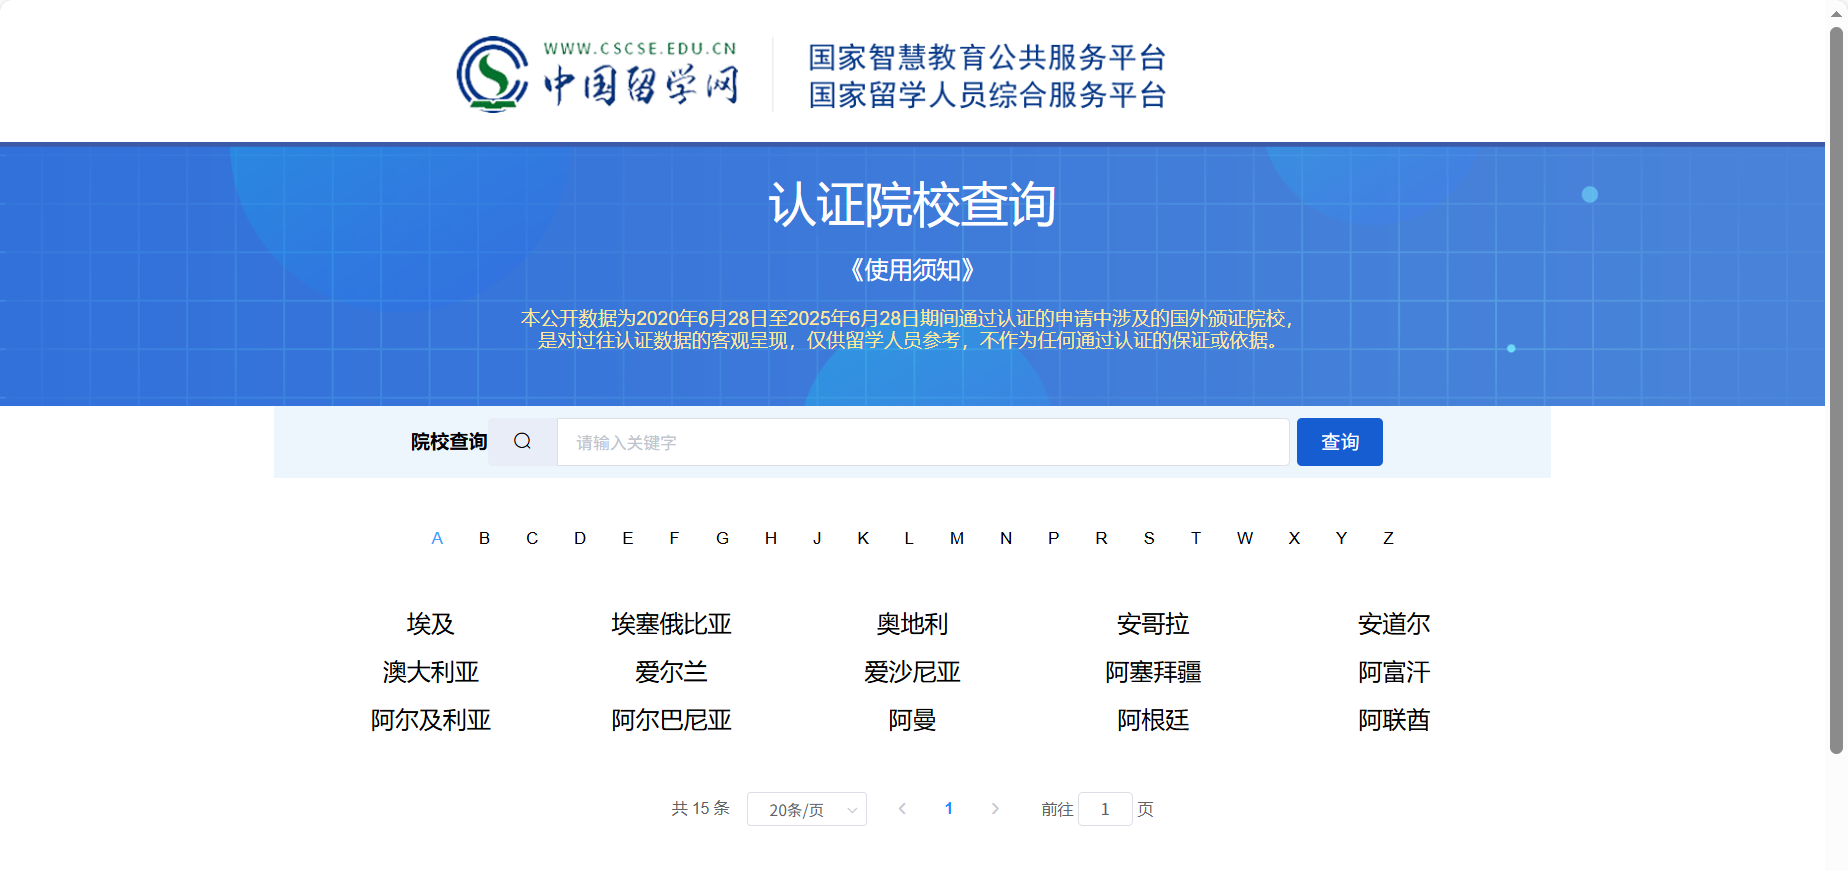Open the 20条/页 page size dropdown

tap(807, 809)
